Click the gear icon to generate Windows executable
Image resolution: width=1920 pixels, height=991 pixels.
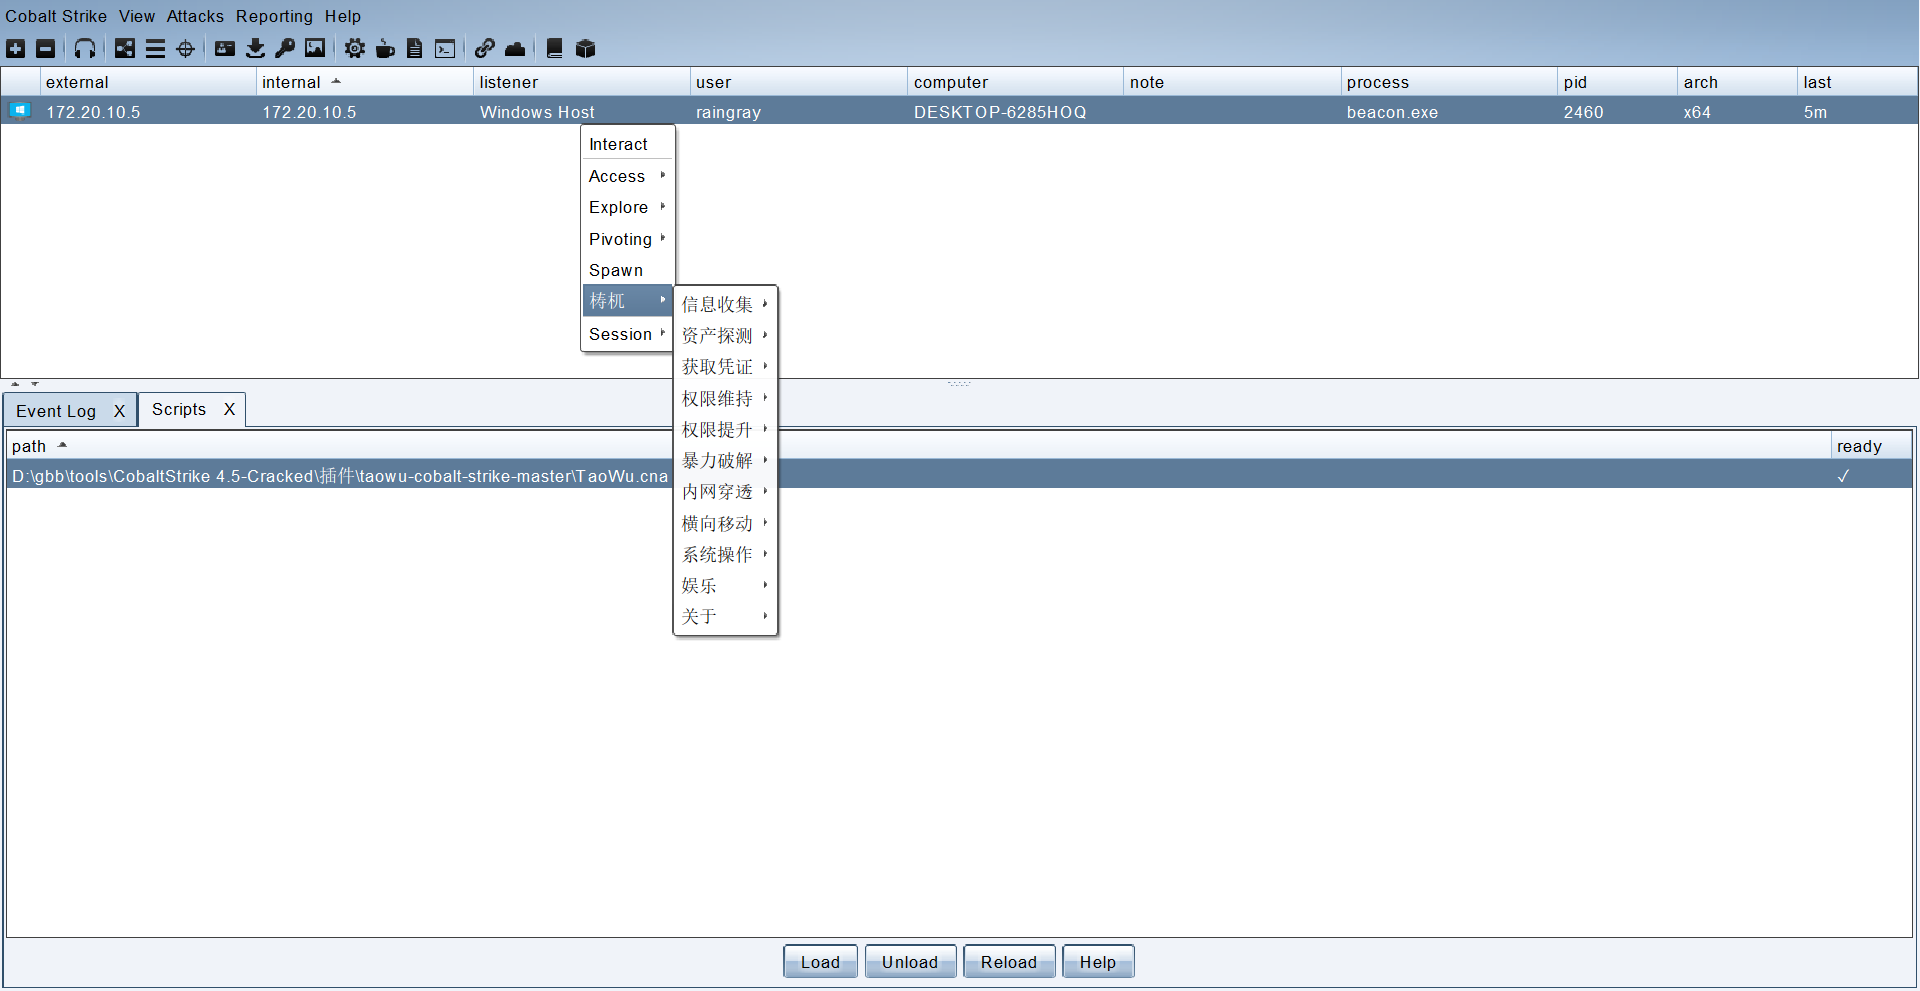coord(355,48)
